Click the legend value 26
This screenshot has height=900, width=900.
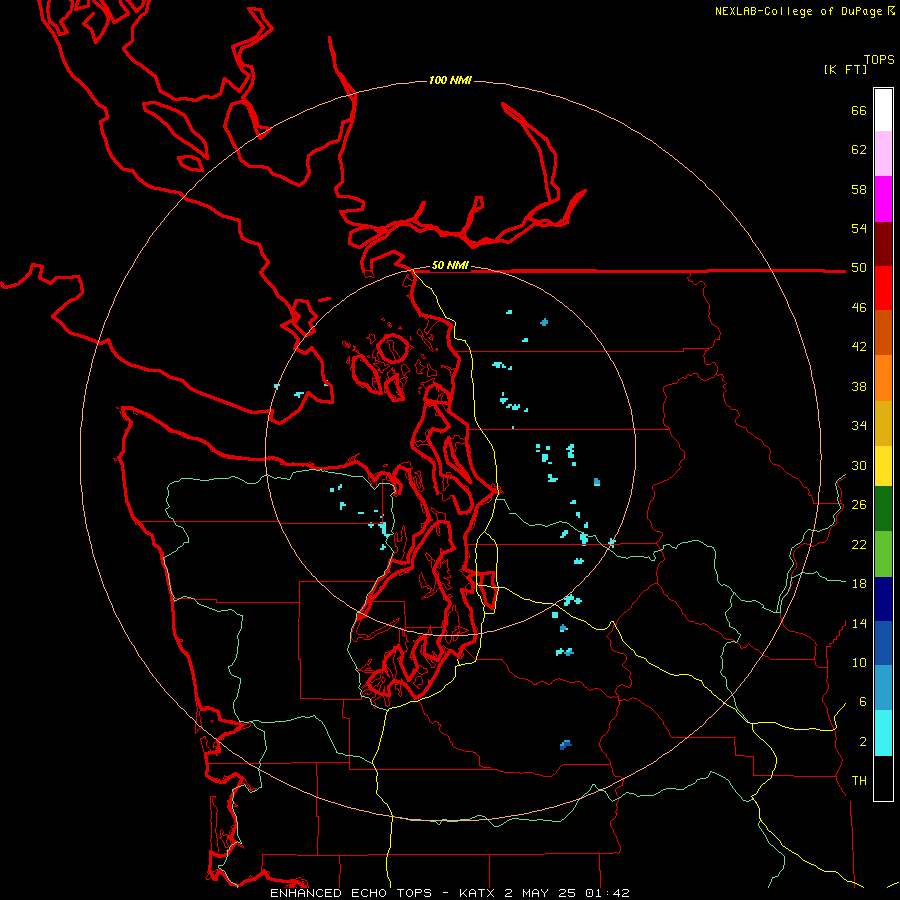(859, 505)
